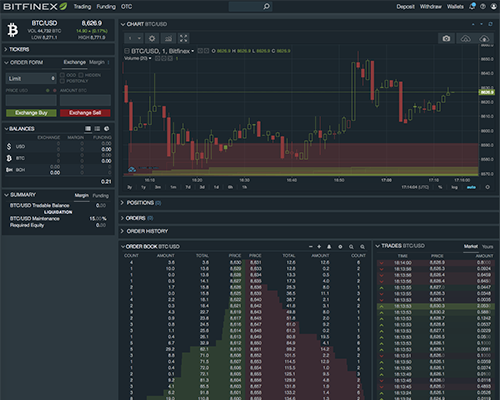Decrease order book precision minus icon
Viewport: 500px width, 400px height.
click(x=311, y=247)
